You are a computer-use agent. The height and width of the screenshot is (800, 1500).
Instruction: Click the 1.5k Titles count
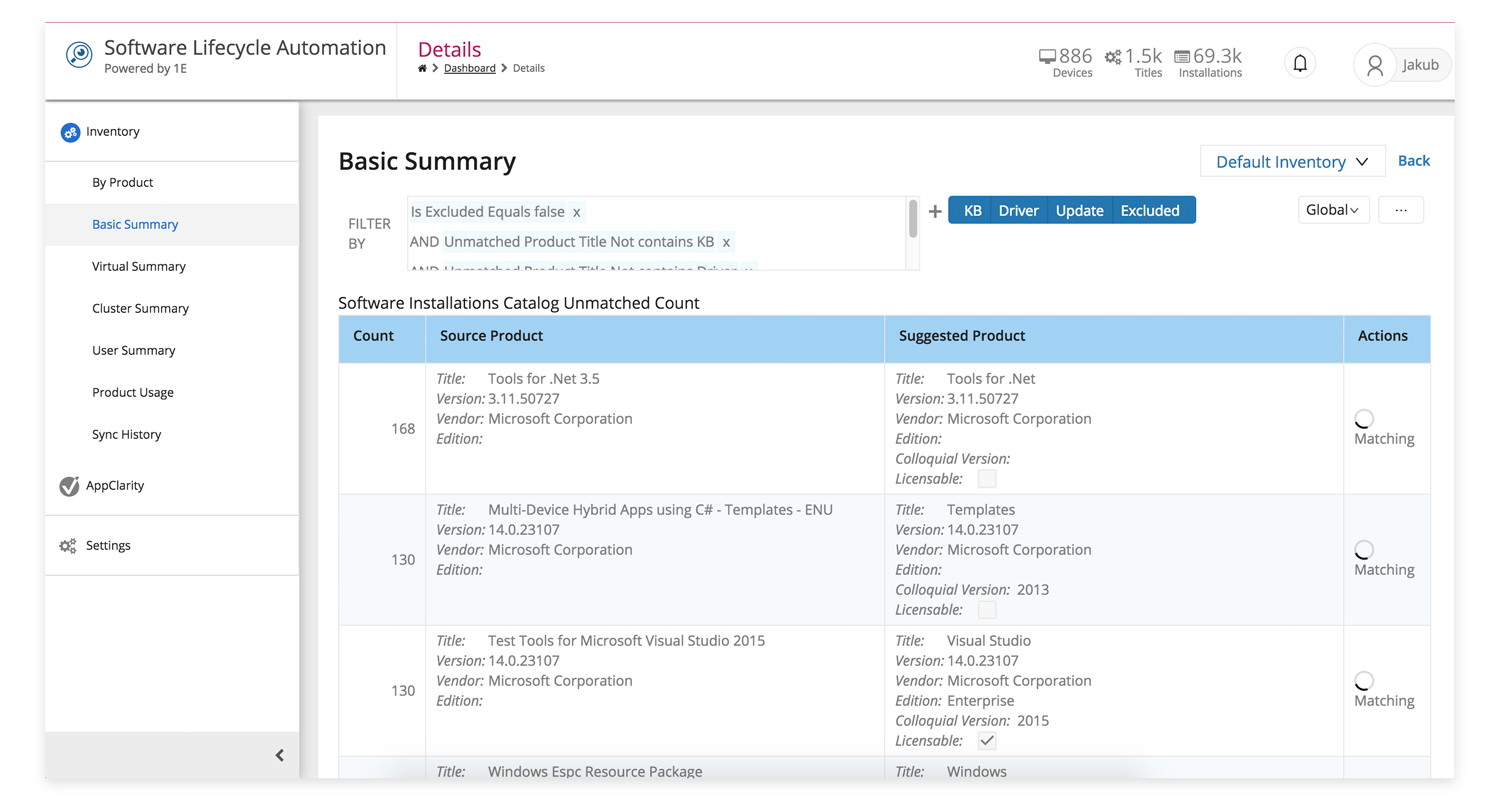pos(1144,56)
